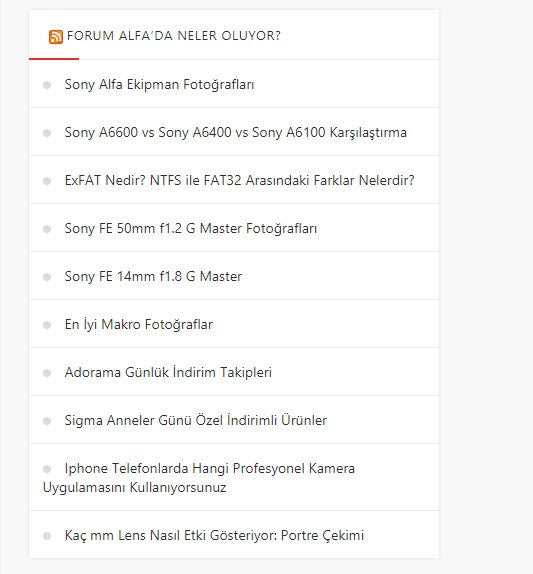Click bullet dot beside Sony A6600 comparison
Image resolution: width=533 pixels, height=574 pixels.
(x=47, y=133)
